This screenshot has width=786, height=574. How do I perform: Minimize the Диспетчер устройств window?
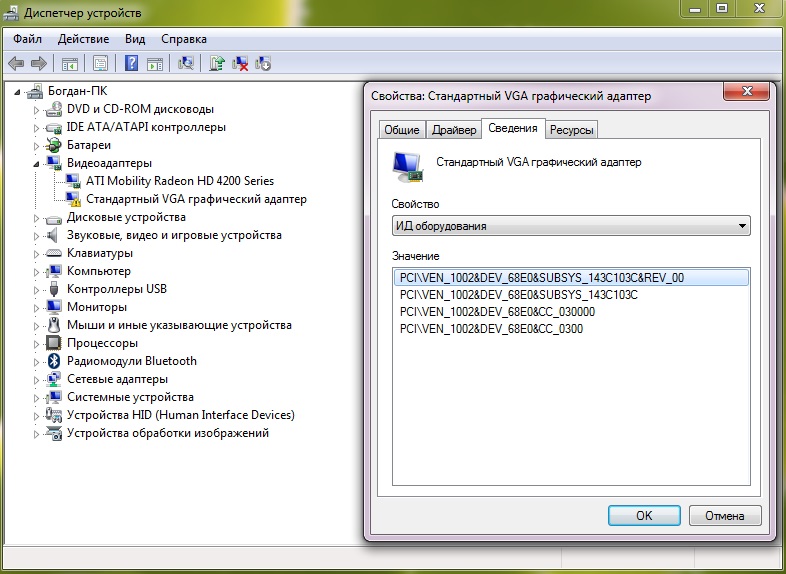tap(695, 7)
